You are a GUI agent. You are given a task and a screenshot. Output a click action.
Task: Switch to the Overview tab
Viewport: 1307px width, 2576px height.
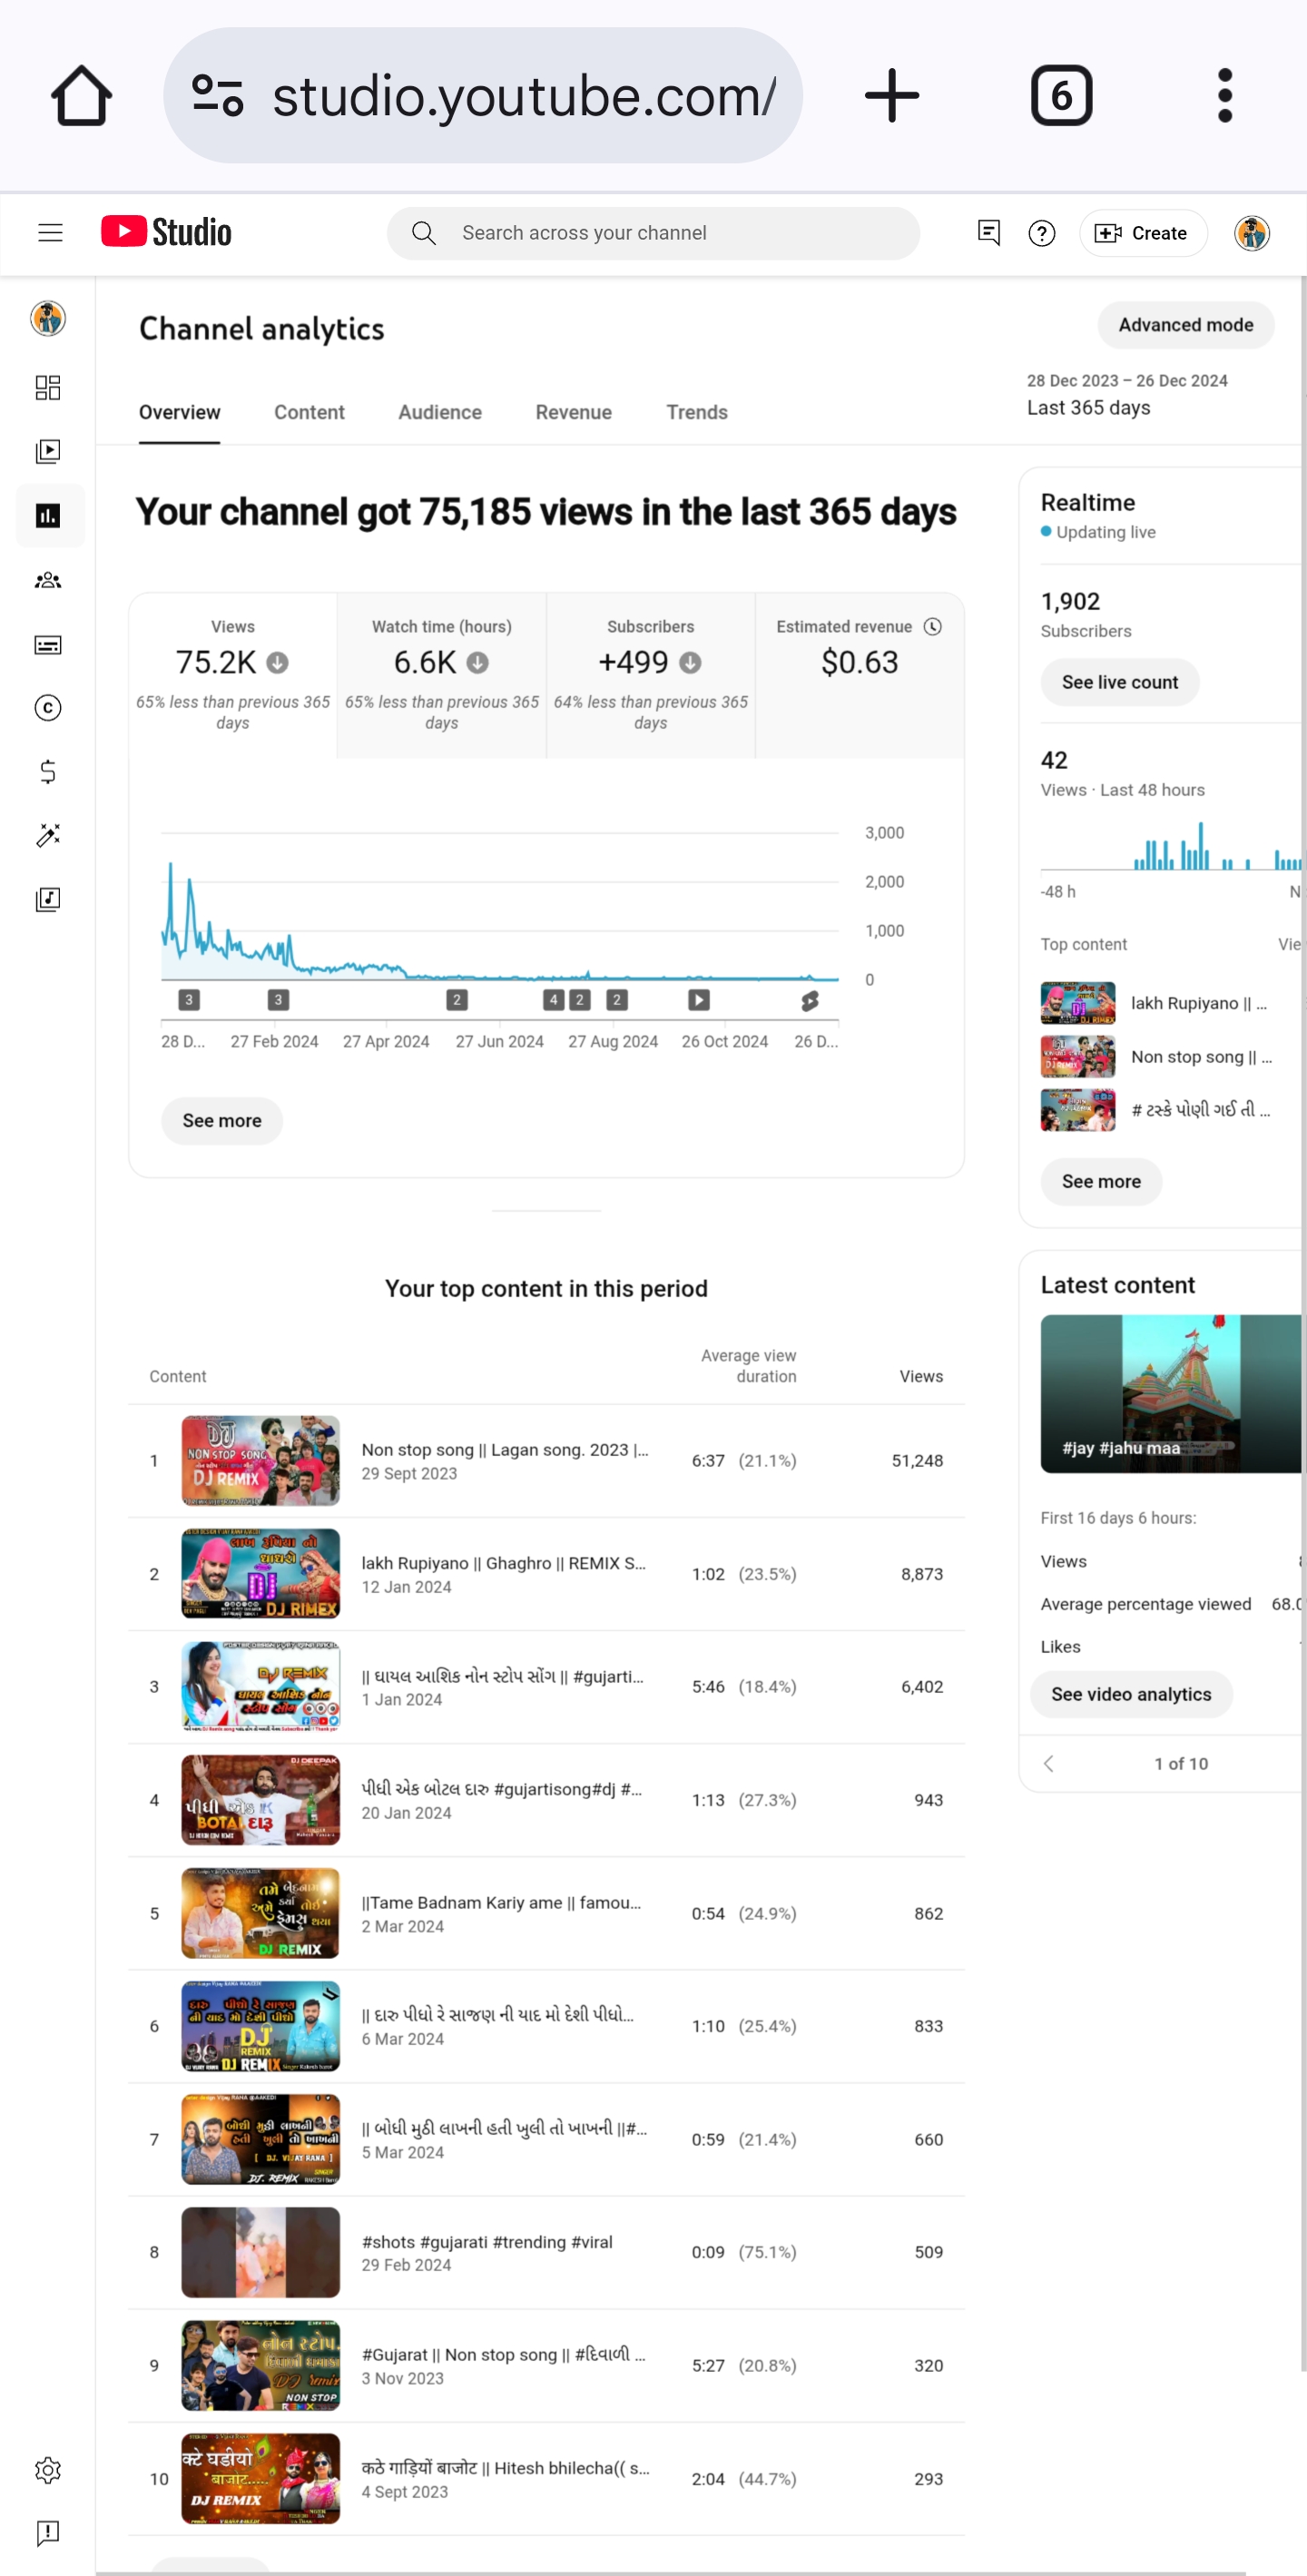(179, 412)
